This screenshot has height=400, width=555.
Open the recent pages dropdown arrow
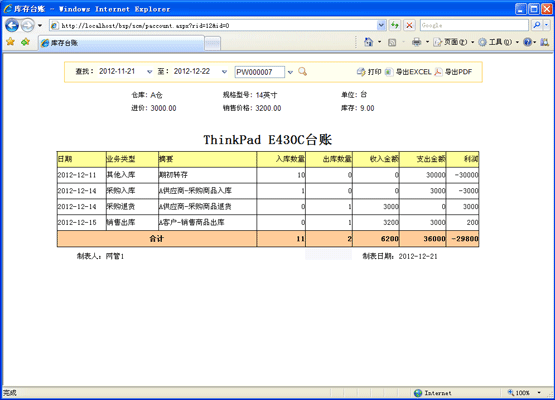(40, 25)
